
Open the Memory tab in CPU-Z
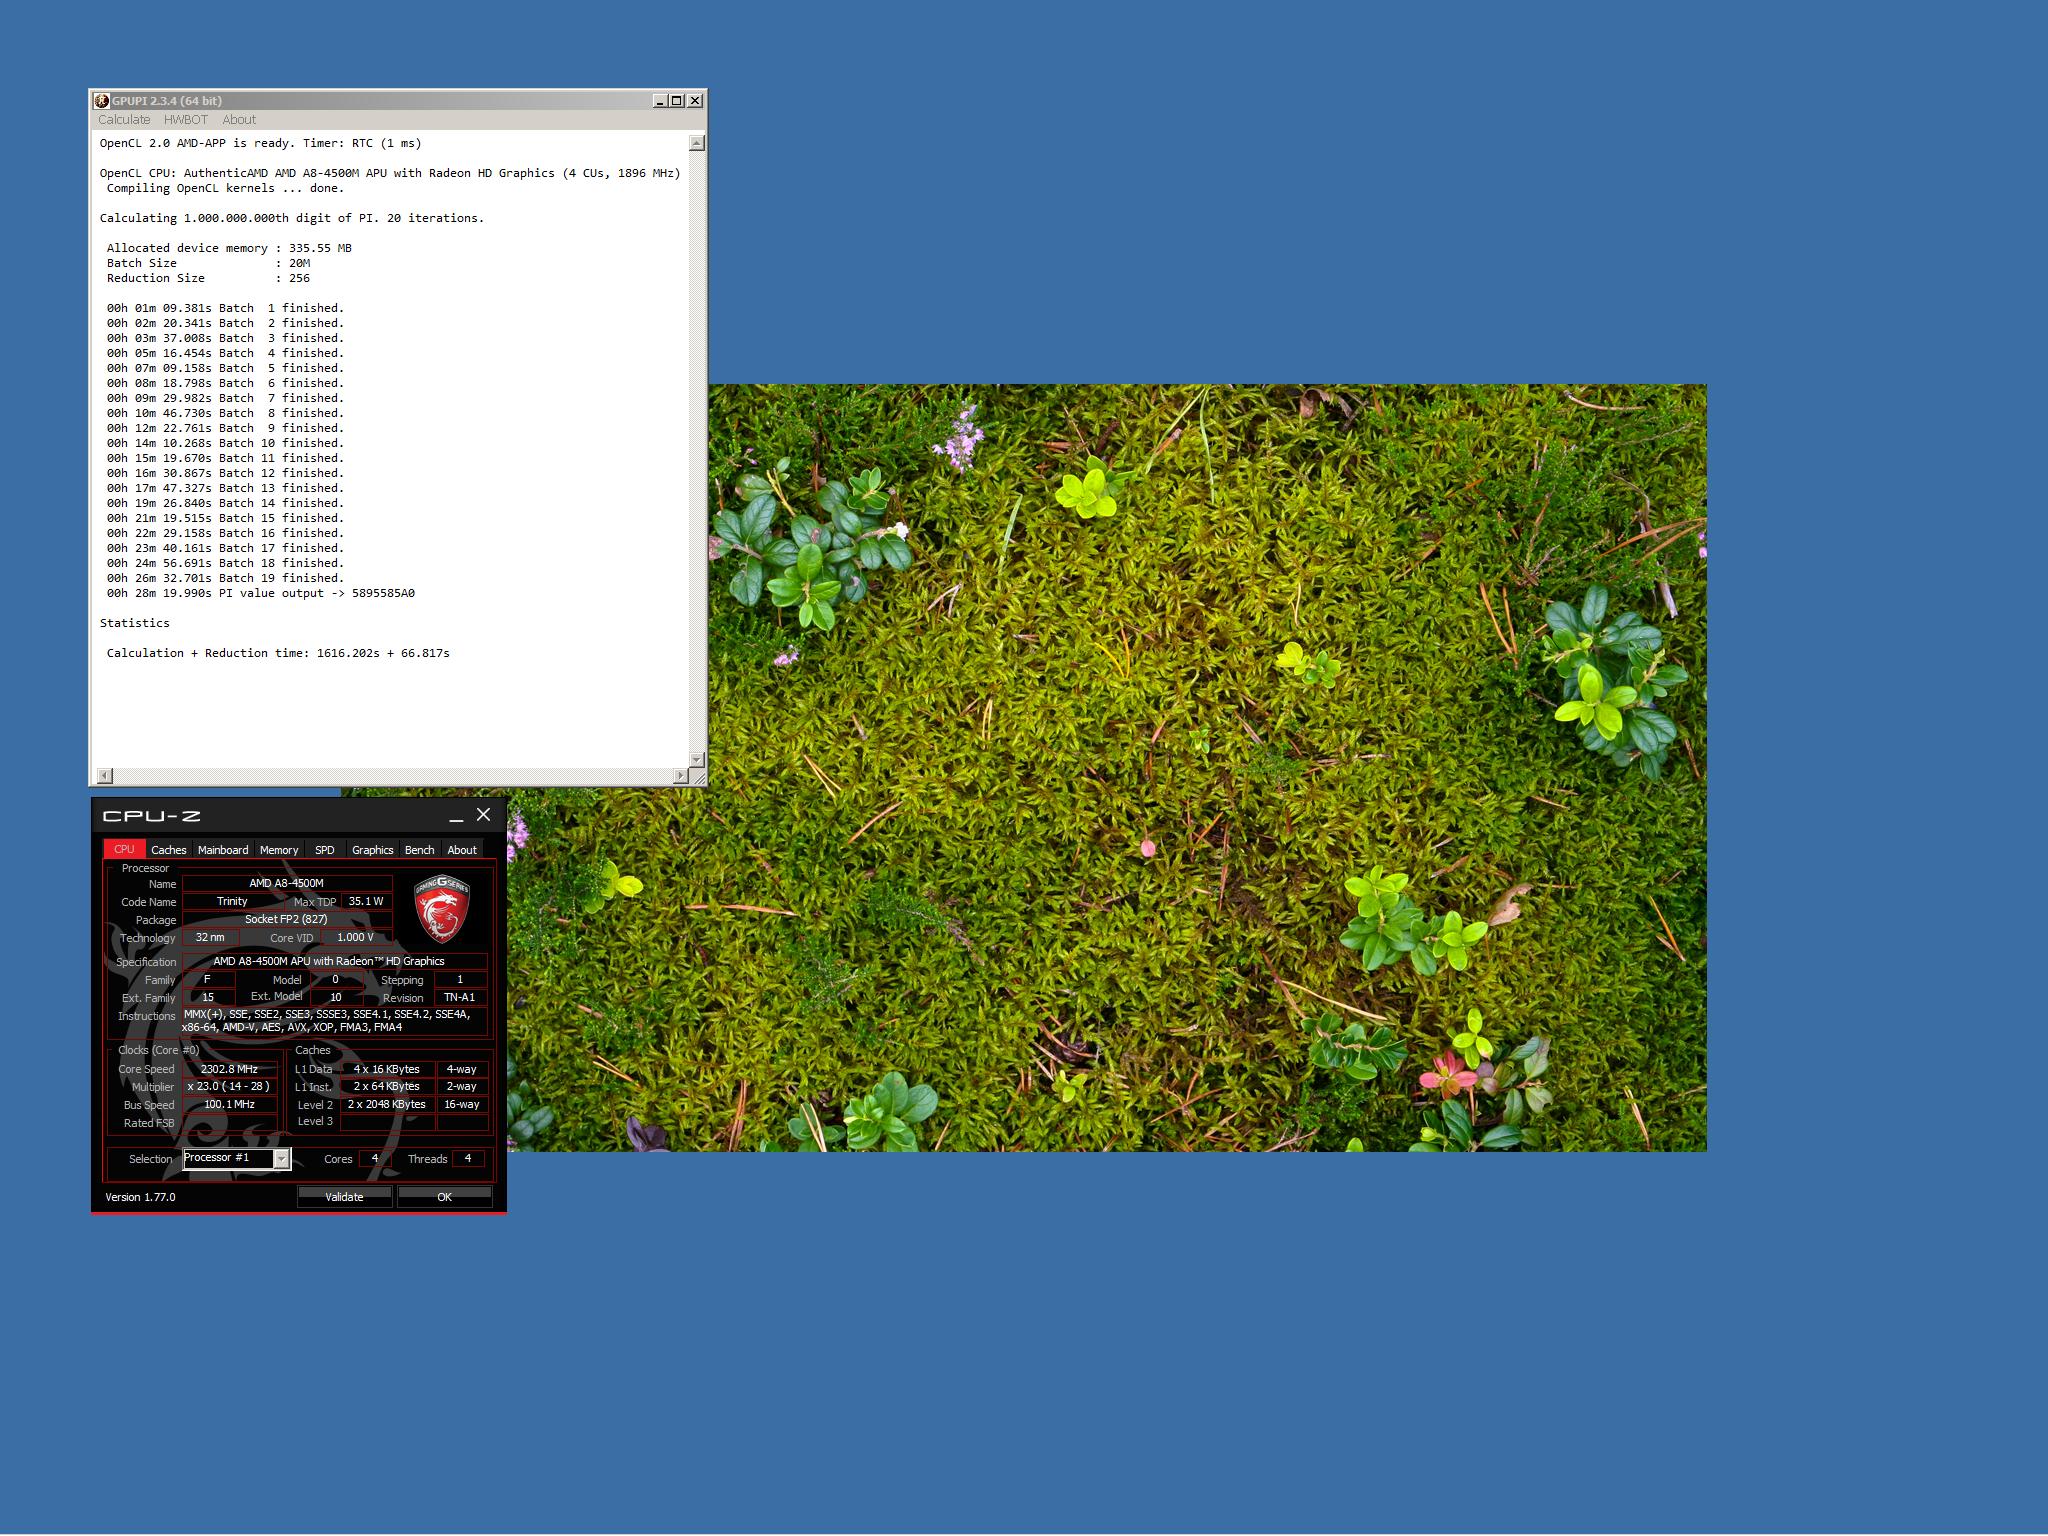pos(279,850)
